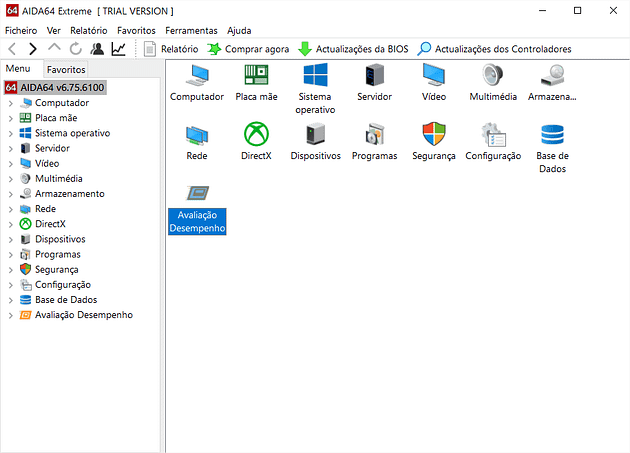
Task: Select the Avaliação Desempenho benchmark icon
Action: [197, 194]
